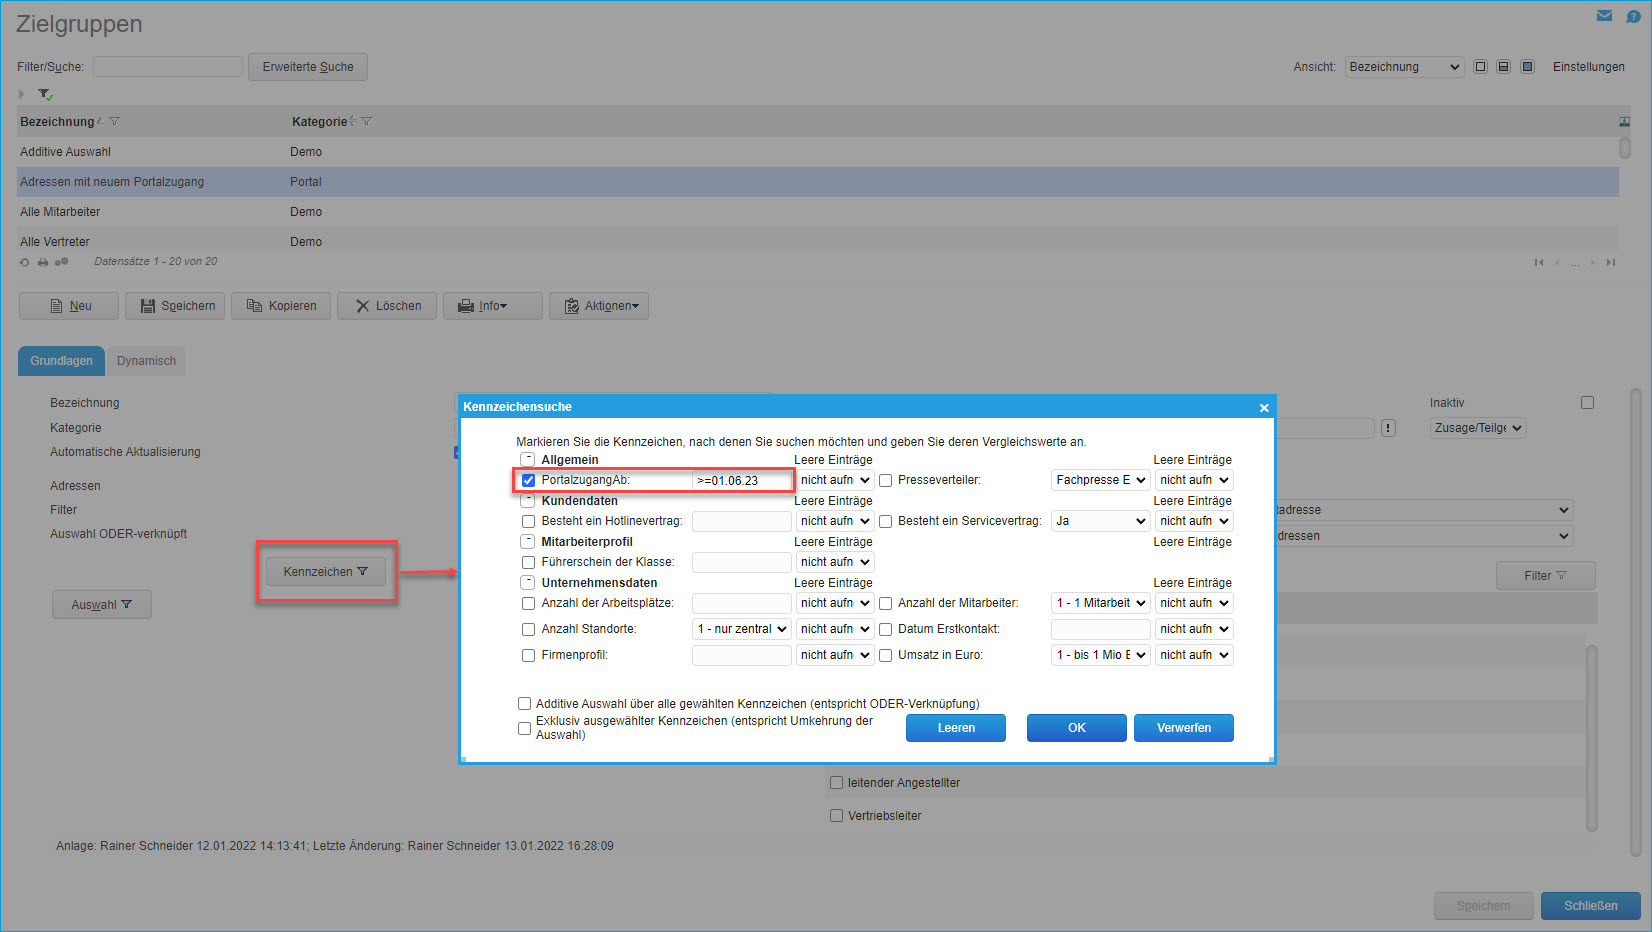Open the Besteht ein Servicevertrag Ja dropdown
The image size is (1652, 932).
pos(1099,521)
